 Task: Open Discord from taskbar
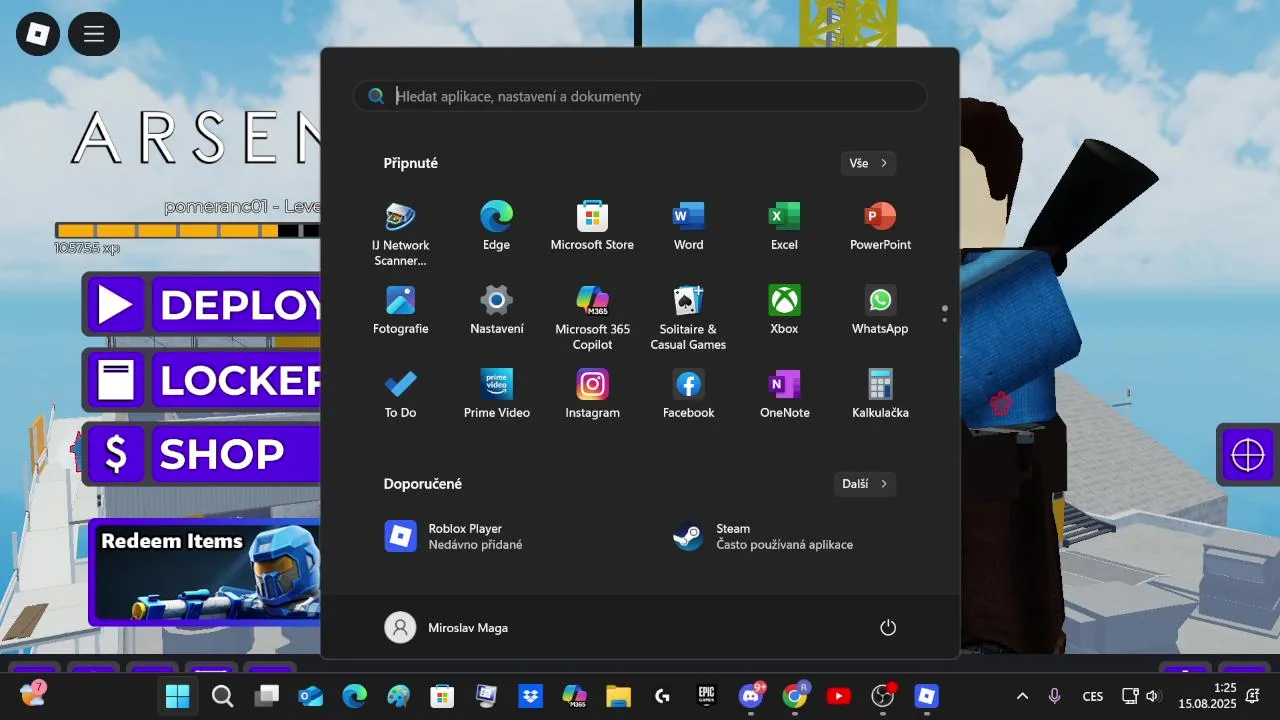tap(750, 696)
